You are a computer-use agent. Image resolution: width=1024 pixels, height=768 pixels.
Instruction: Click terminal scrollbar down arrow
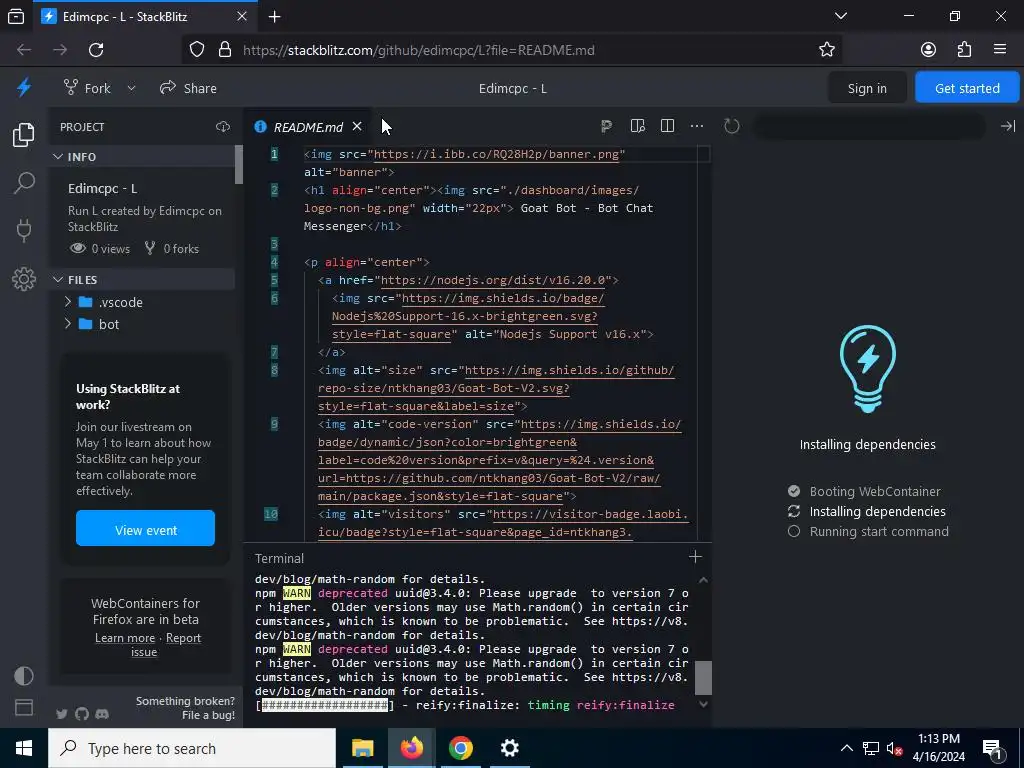pyautogui.click(x=703, y=704)
